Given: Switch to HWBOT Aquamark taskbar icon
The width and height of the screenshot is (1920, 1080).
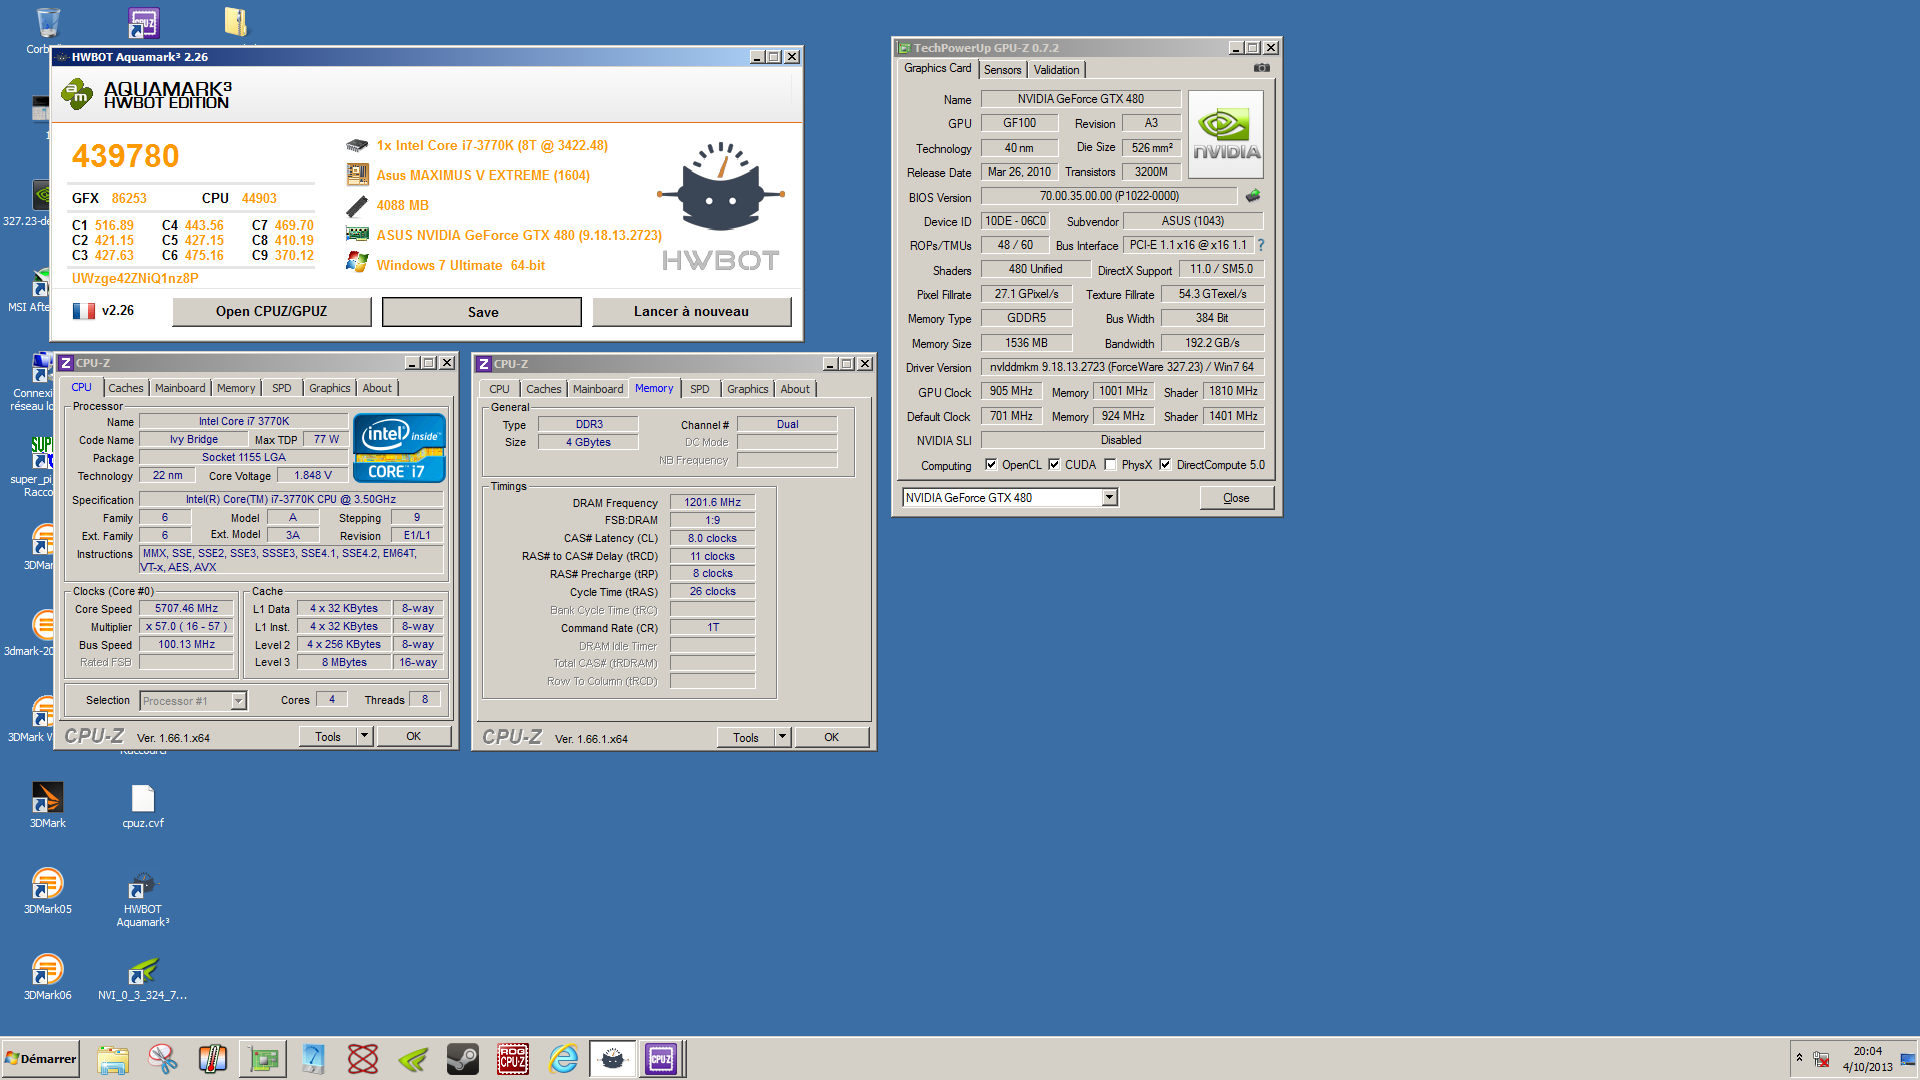Looking at the screenshot, I should pos(613,1059).
